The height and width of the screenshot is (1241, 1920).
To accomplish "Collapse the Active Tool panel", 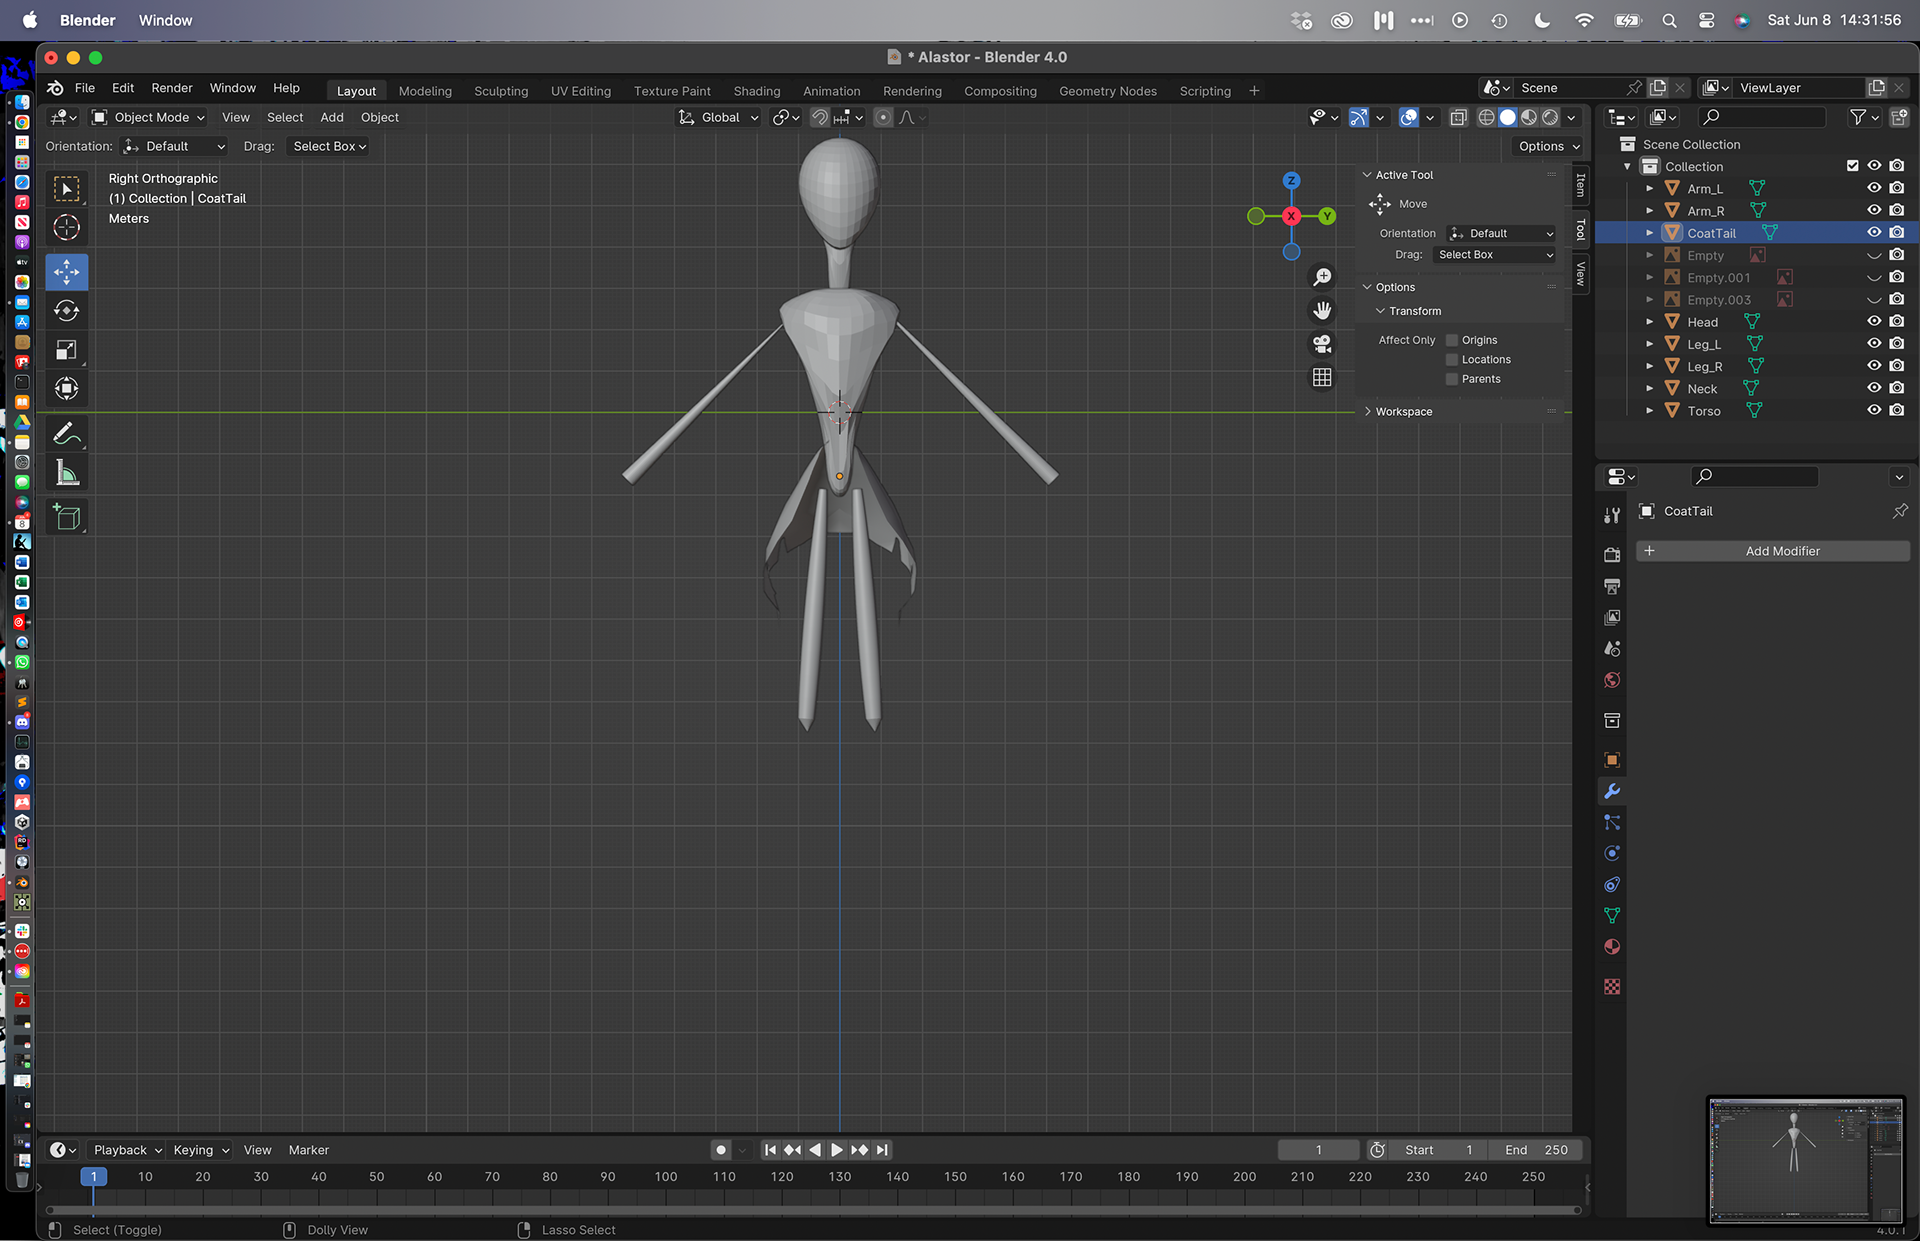I will click(1404, 175).
